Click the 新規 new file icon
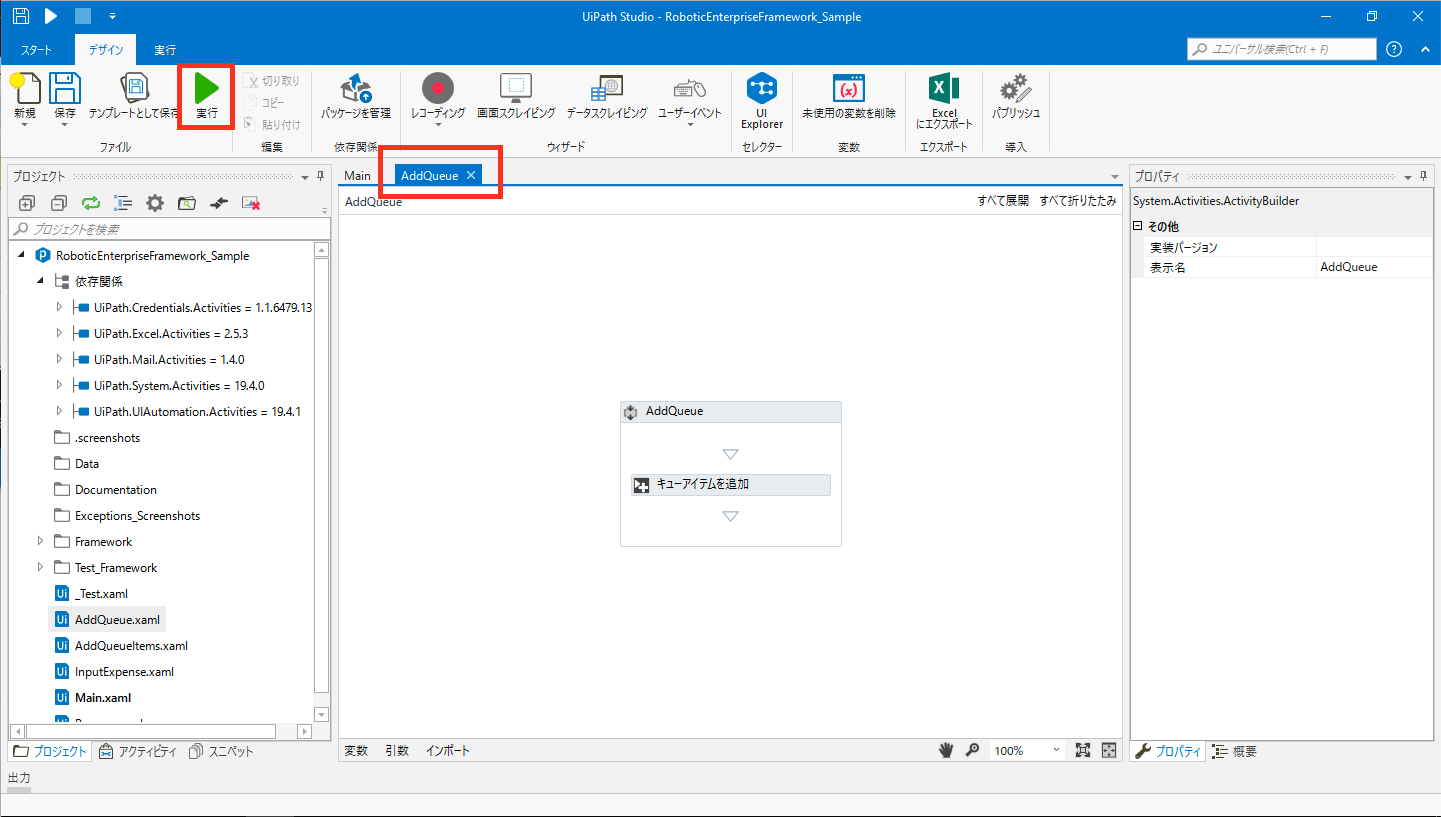The image size is (1441, 817). pyautogui.click(x=25, y=88)
